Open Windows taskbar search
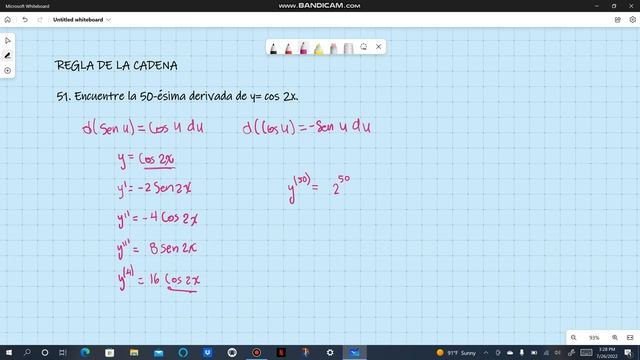The width and height of the screenshot is (640, 360). tap(27, 352)
